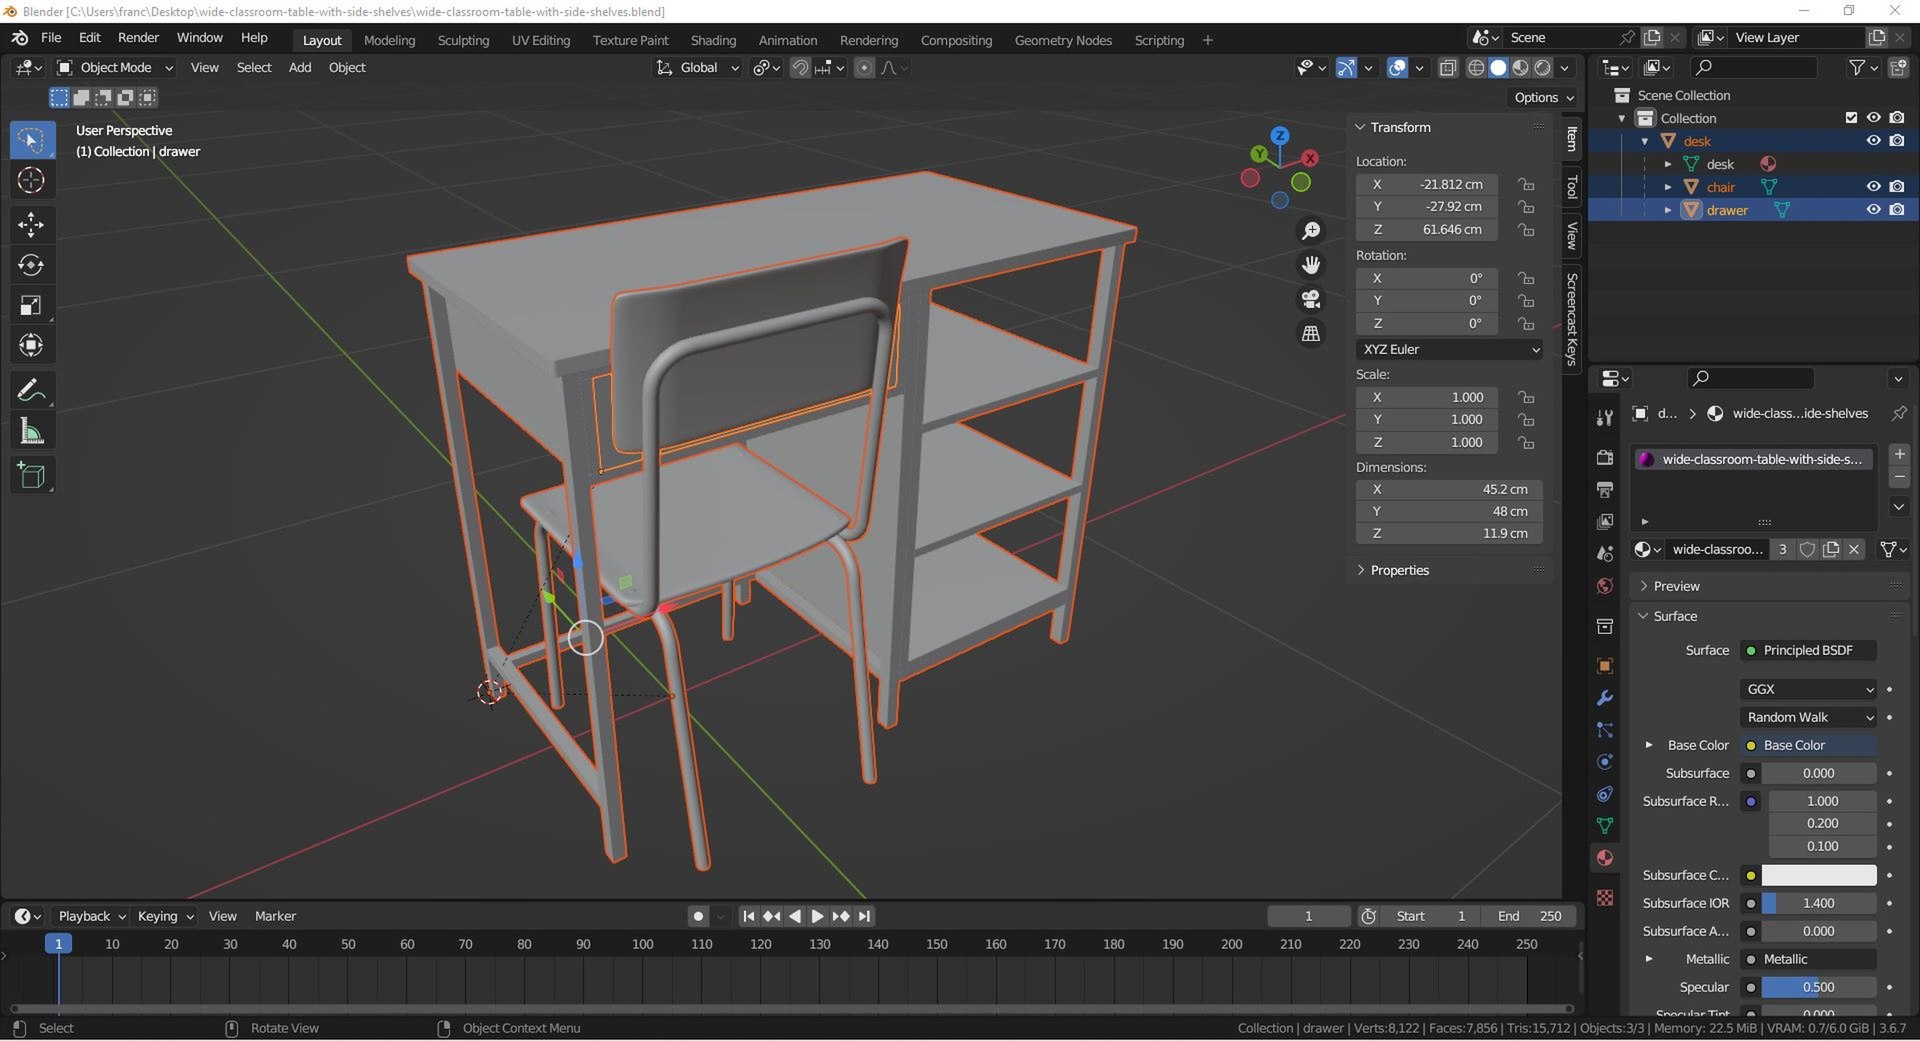Toggle the camera view icon
1920x1041 pixels.
click(x=1310, y=299)
